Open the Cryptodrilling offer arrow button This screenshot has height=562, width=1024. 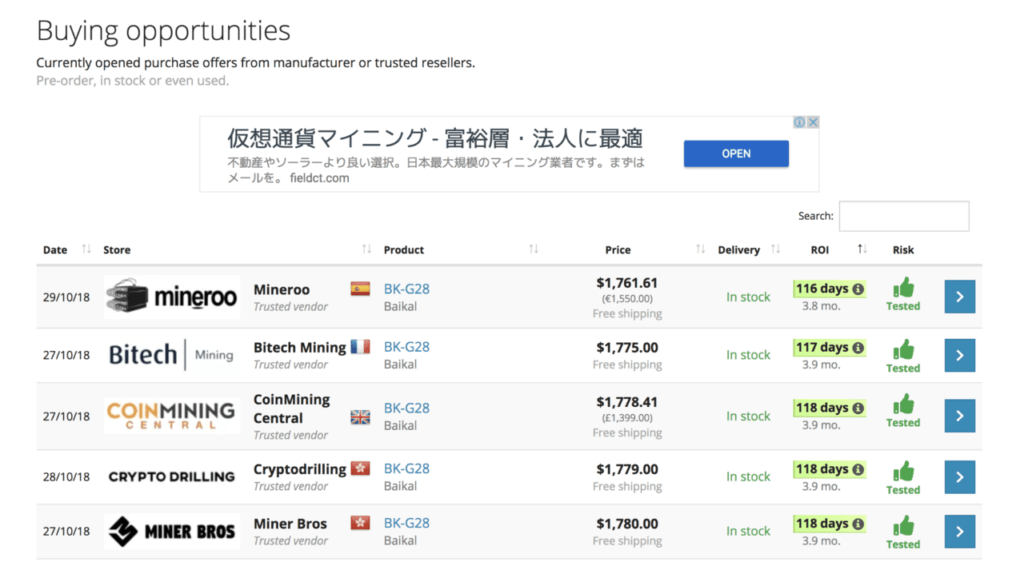[x=959, y=477]
